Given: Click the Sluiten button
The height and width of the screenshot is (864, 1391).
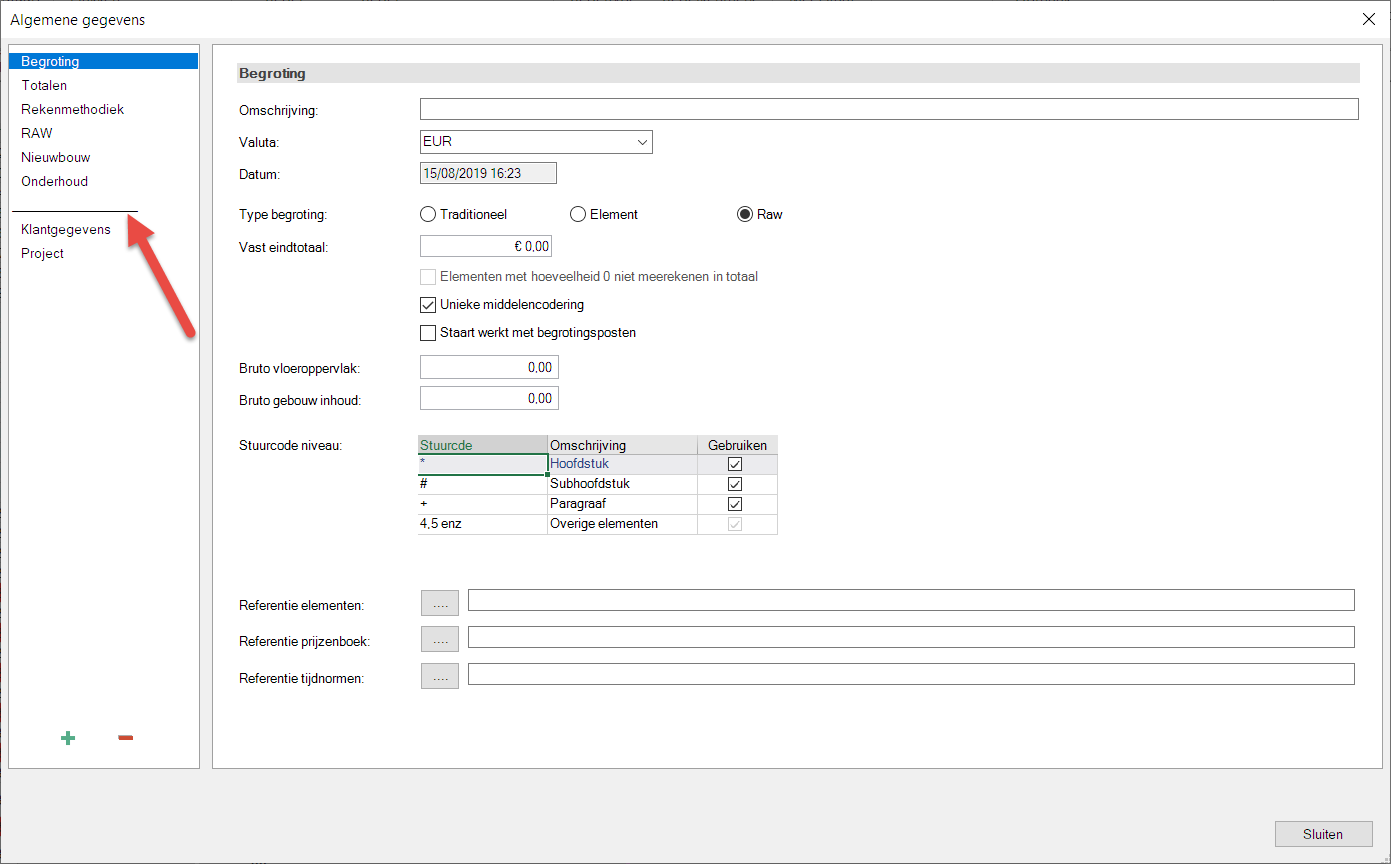Looking at the screenshot, I should click(1323, 834).
